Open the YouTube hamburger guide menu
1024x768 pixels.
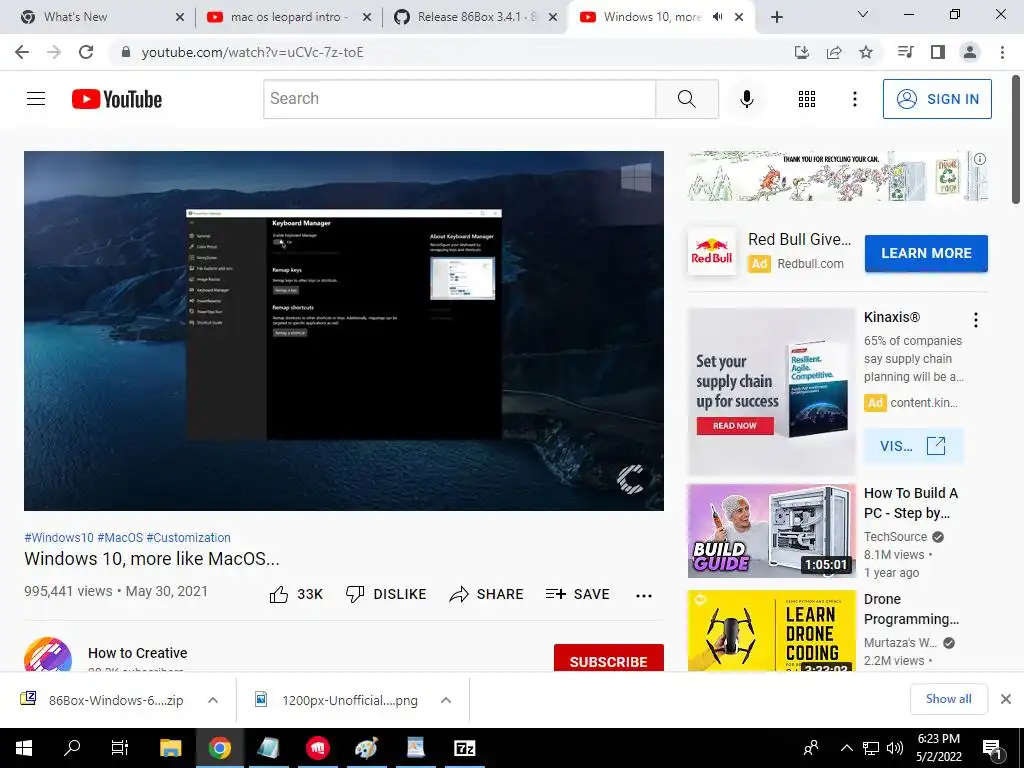click(x=36, y=99)
